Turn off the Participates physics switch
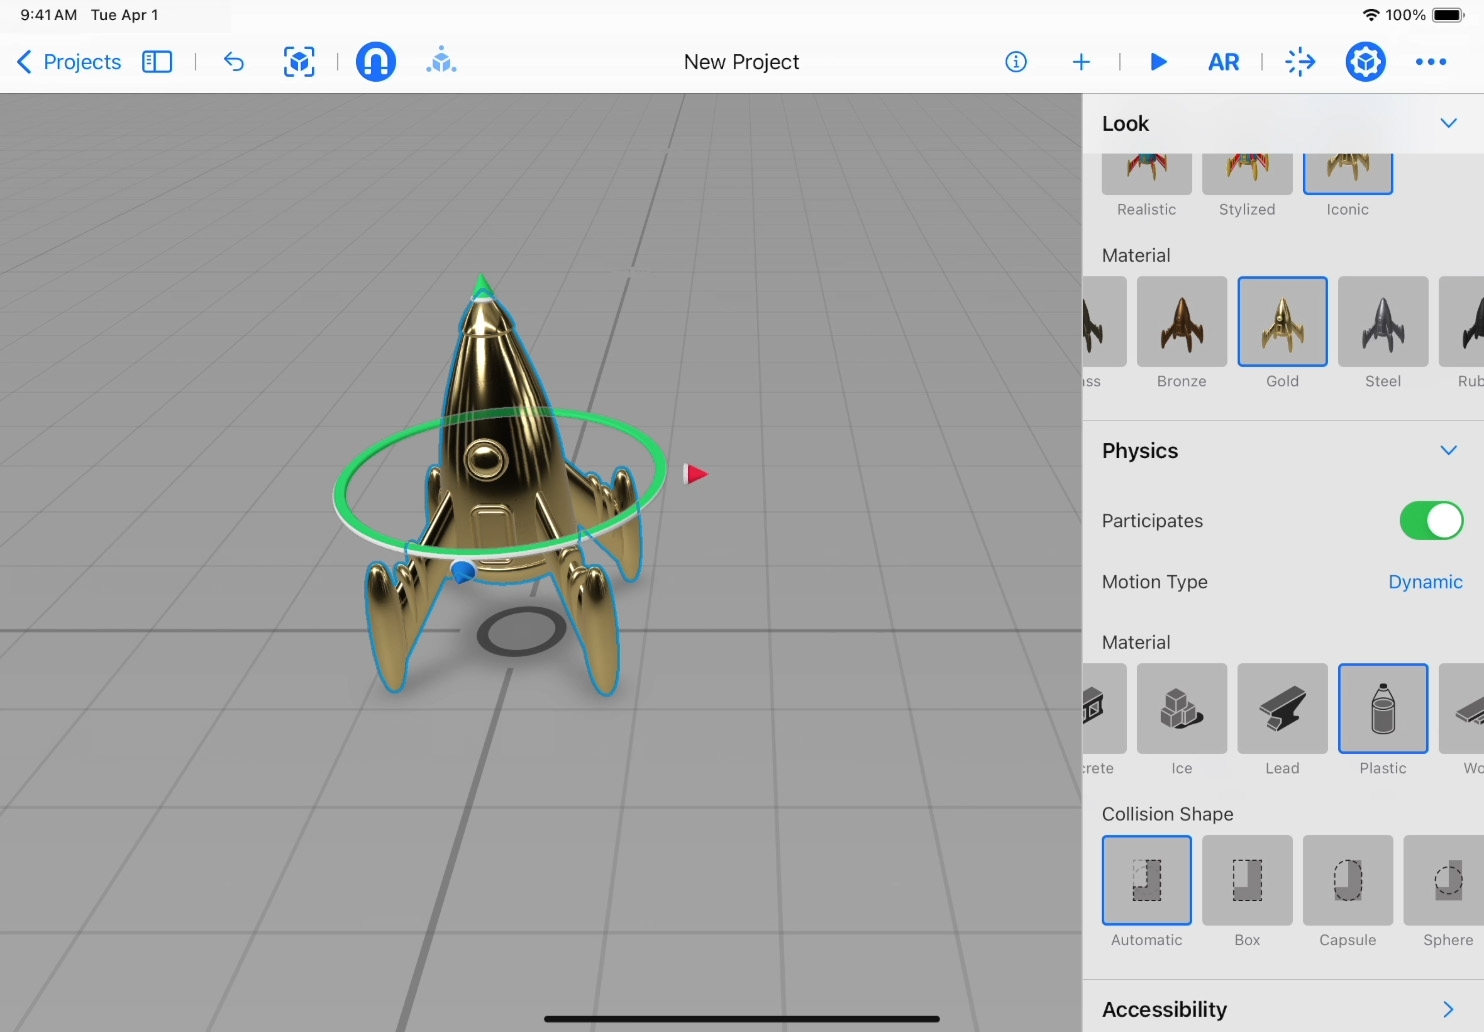Viewport: 1484px width, 1032px height. tap(1431, 521)
